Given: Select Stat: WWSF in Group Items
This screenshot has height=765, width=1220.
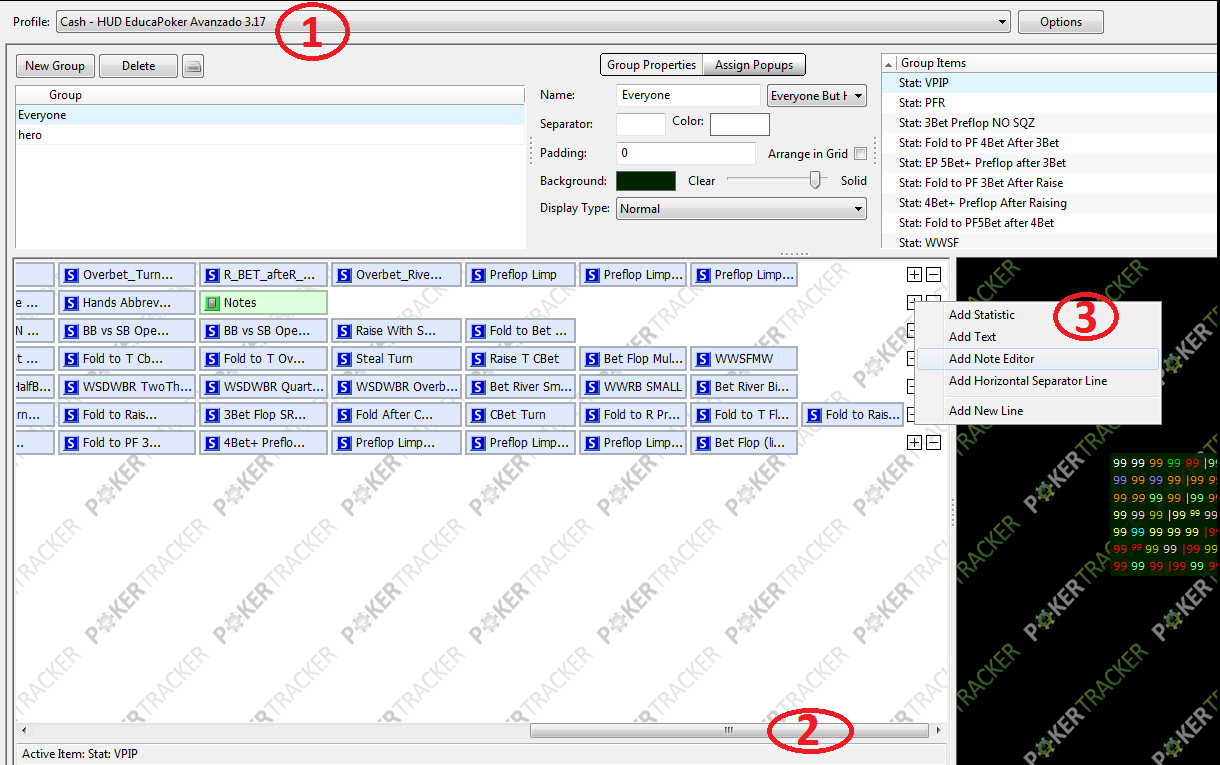Looking at the screenshot, I should pos(1050,243).
